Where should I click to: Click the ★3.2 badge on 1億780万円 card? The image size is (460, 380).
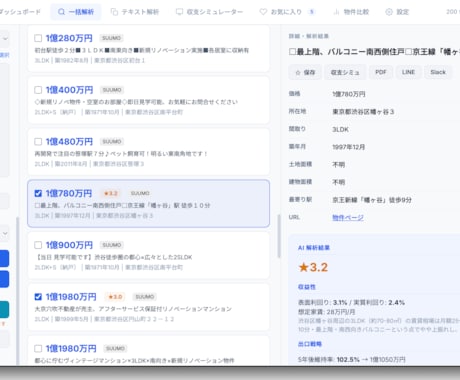point(111,193)
